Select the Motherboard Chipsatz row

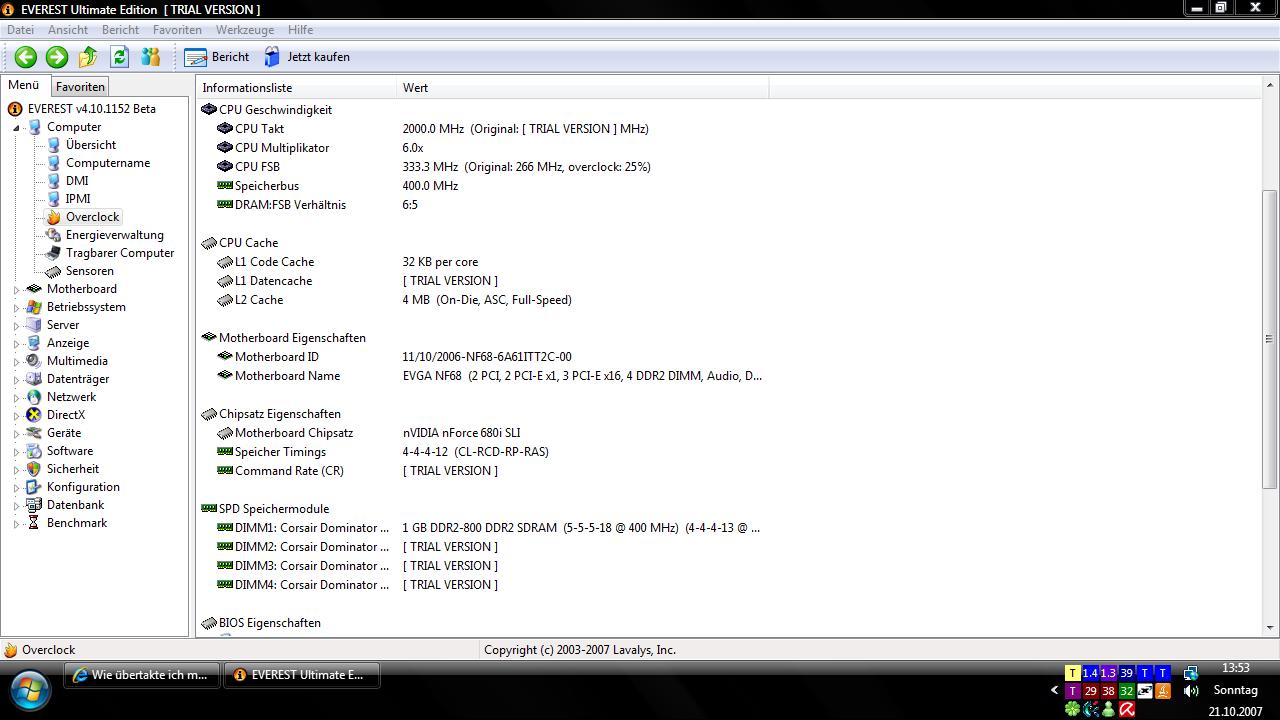point(482,433)
